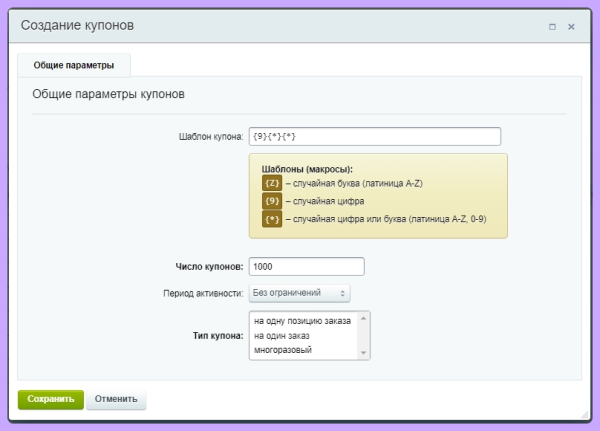
Task: Click the Число купонов input field
Action: point(306,267)
